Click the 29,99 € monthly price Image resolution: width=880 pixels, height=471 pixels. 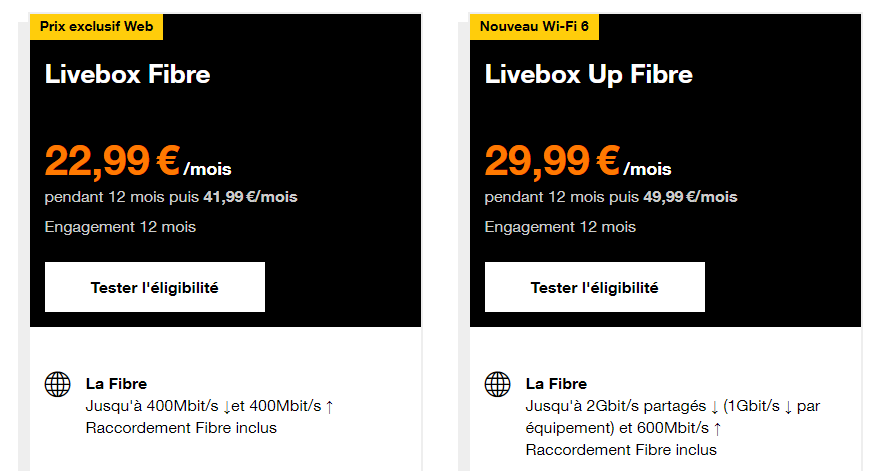pyautogui.click(x=552, y=161)
